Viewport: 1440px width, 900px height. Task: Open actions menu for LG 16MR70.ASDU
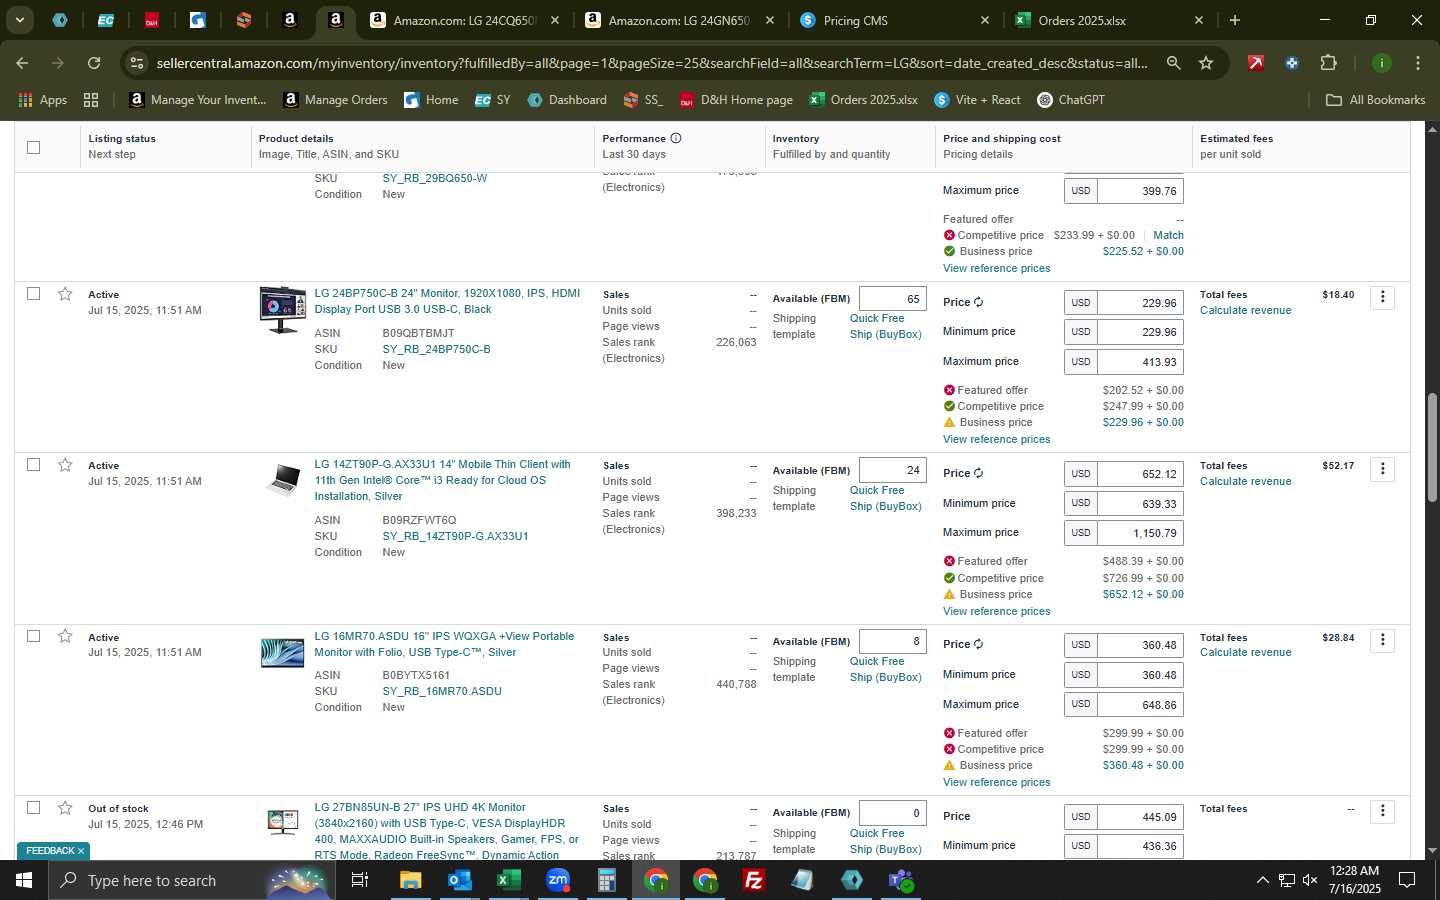click(1383, 640)
